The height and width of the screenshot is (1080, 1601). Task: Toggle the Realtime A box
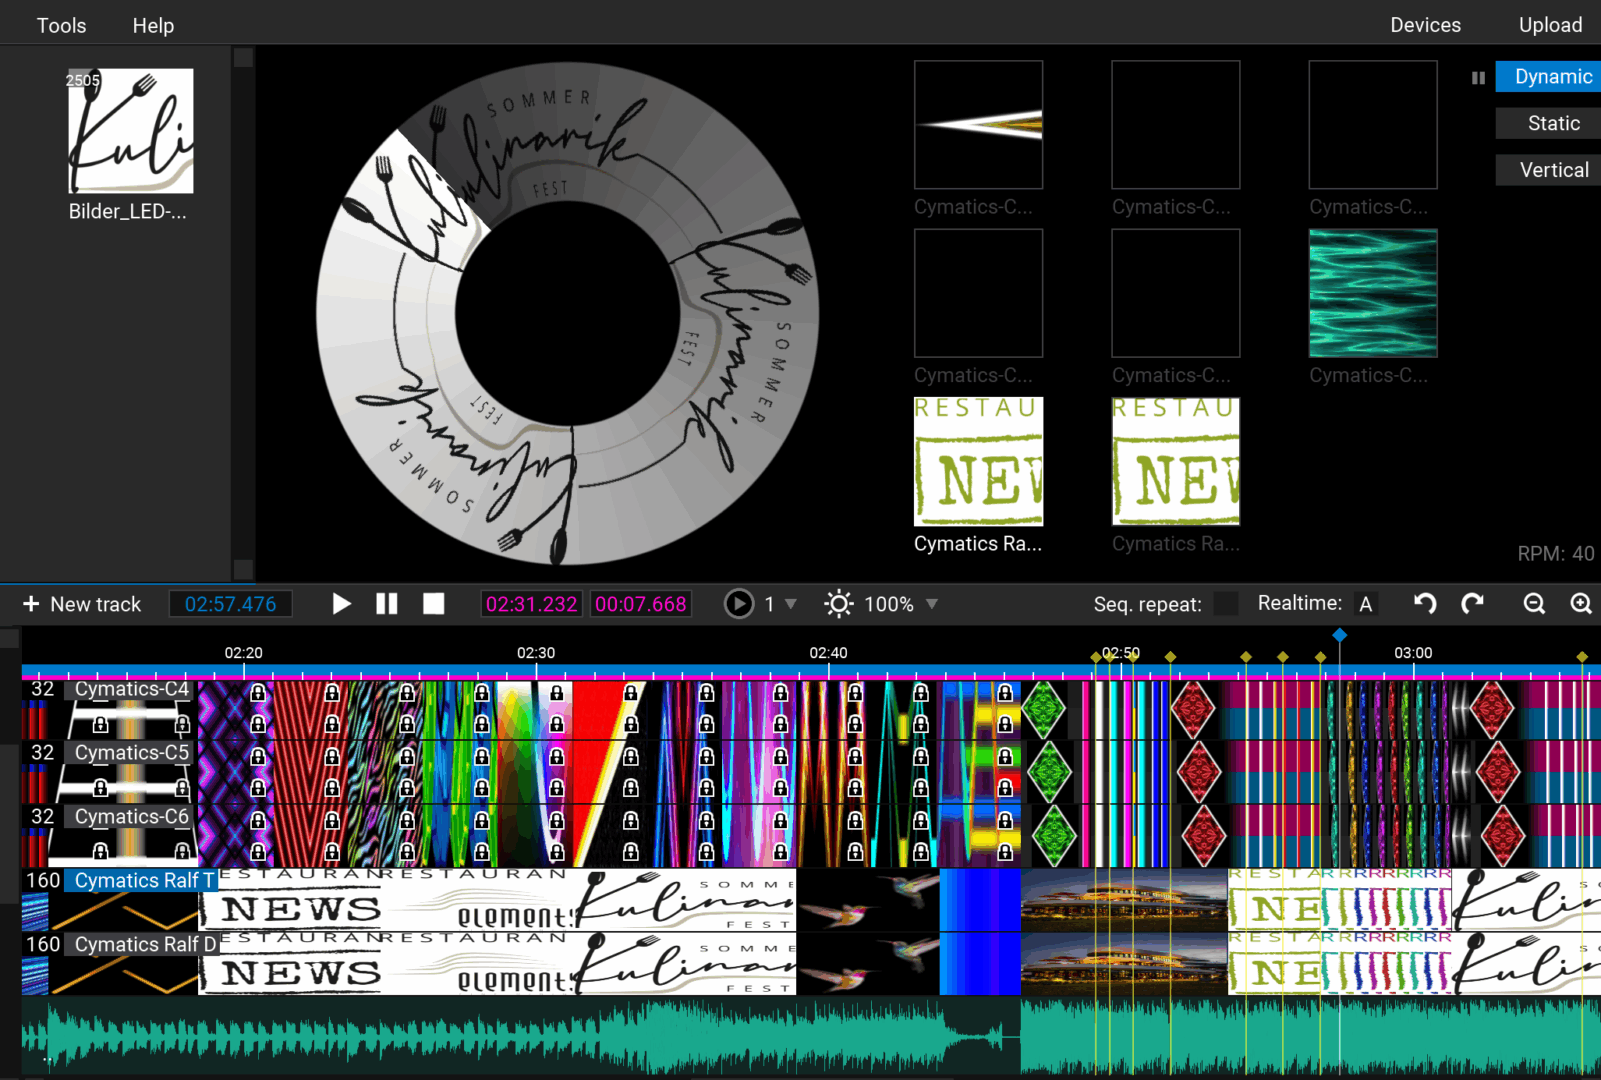pyautogui.click(x=1365, y=604)
